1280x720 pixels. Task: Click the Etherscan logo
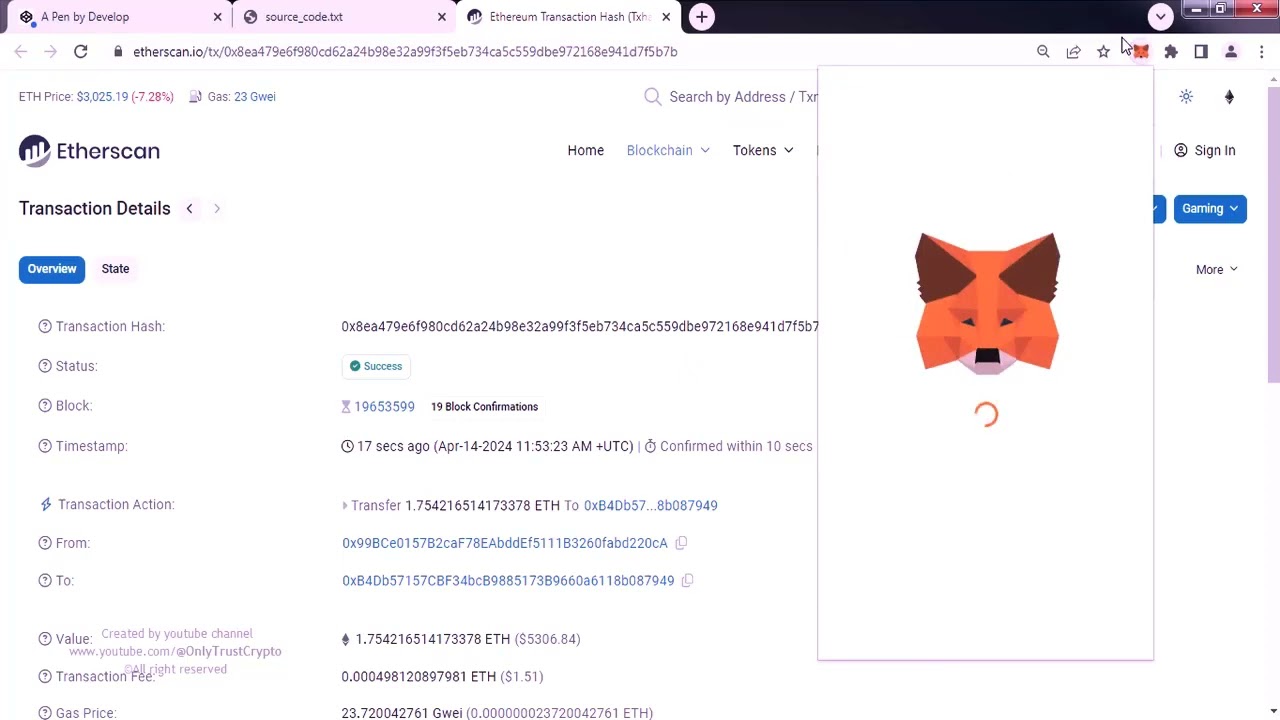89,151
